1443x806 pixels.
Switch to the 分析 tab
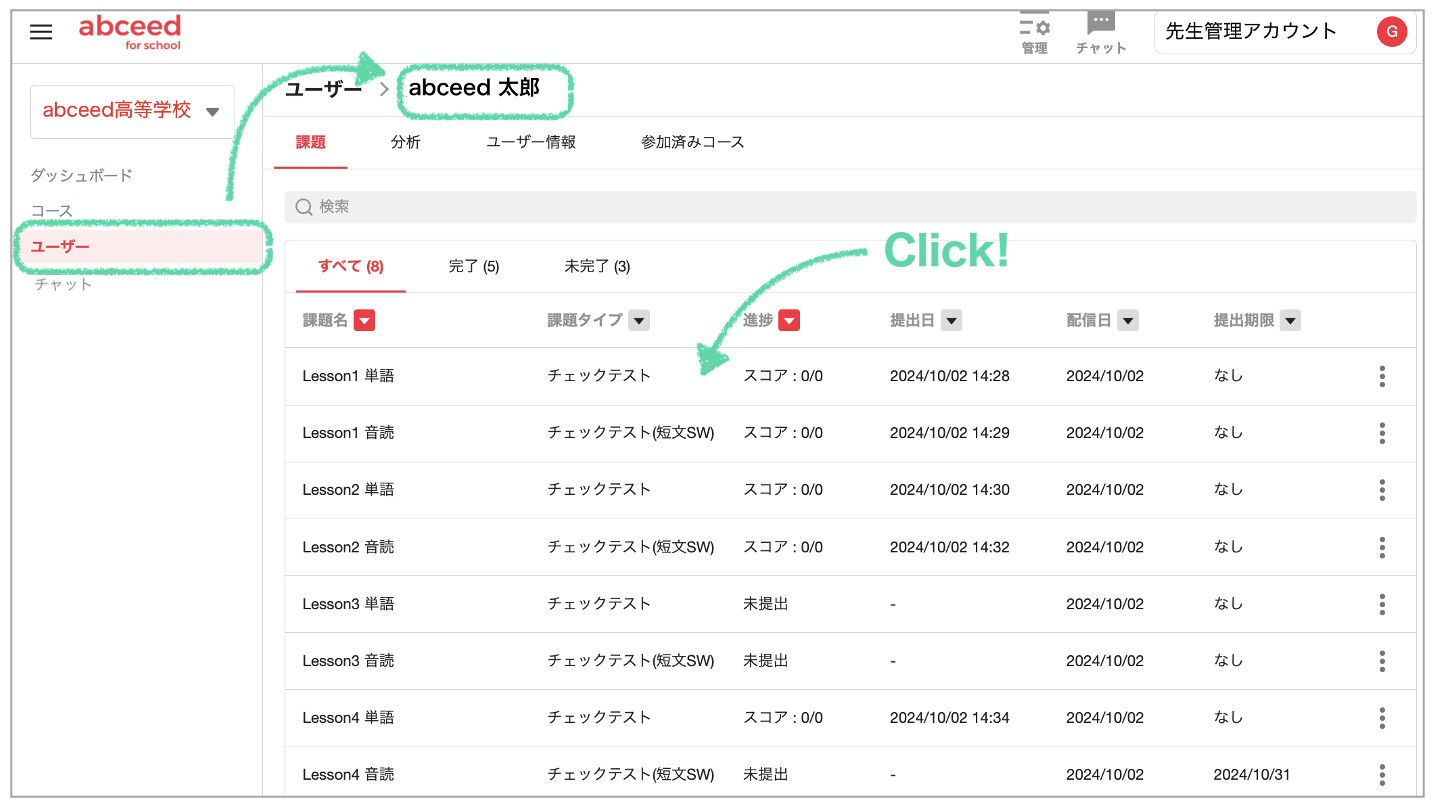point(406,142)
